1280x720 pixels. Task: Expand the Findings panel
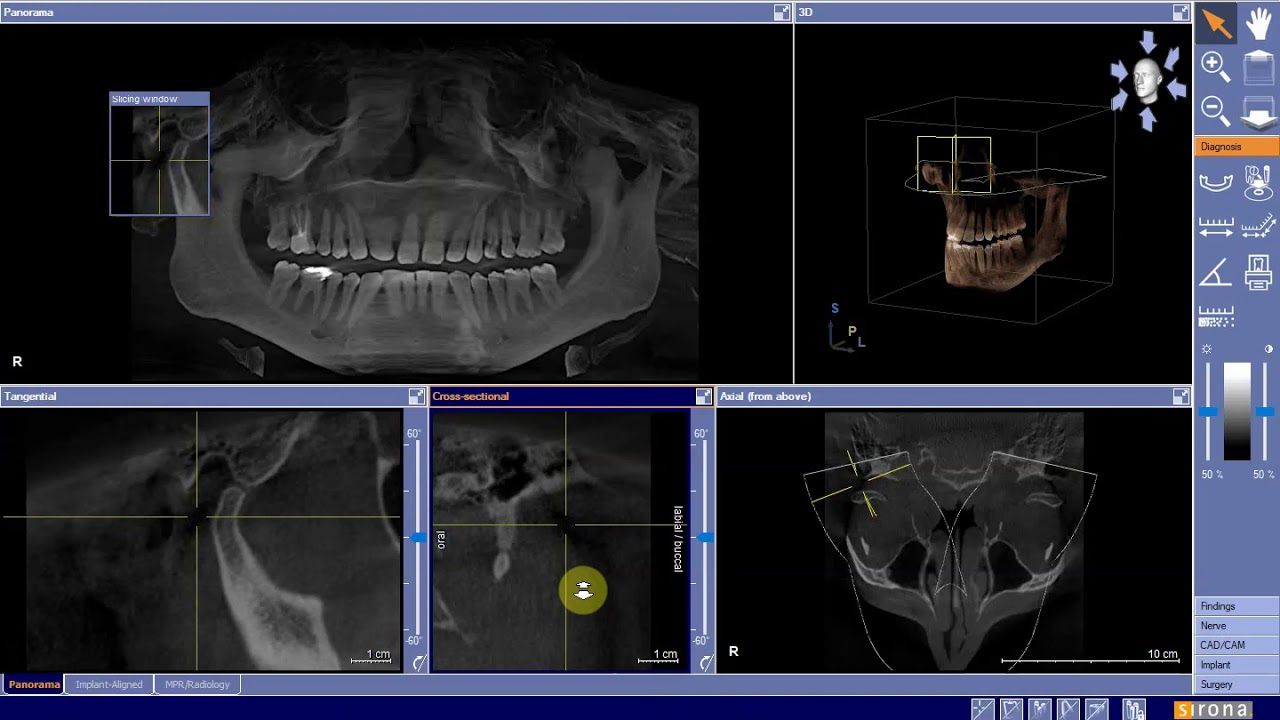pos(1237,606)
